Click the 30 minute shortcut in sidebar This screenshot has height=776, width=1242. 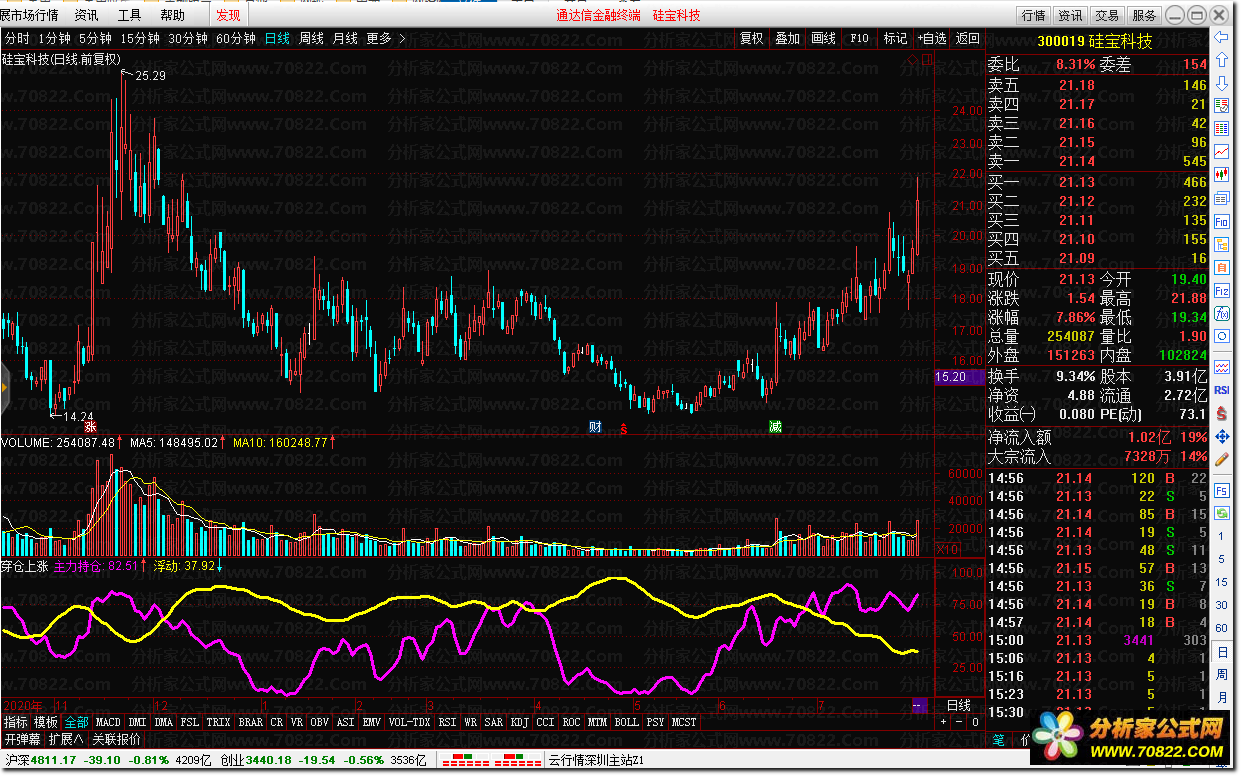pyautogui.click(x=1221, y=605)
